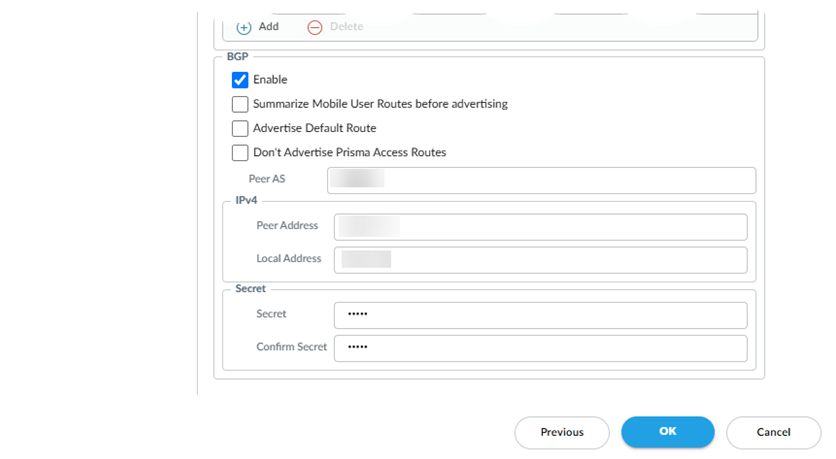This screenshot has width=836, height=459.
Task: Enable Summarize Mobile User Routes before advertising
Action: coord(240,104)
